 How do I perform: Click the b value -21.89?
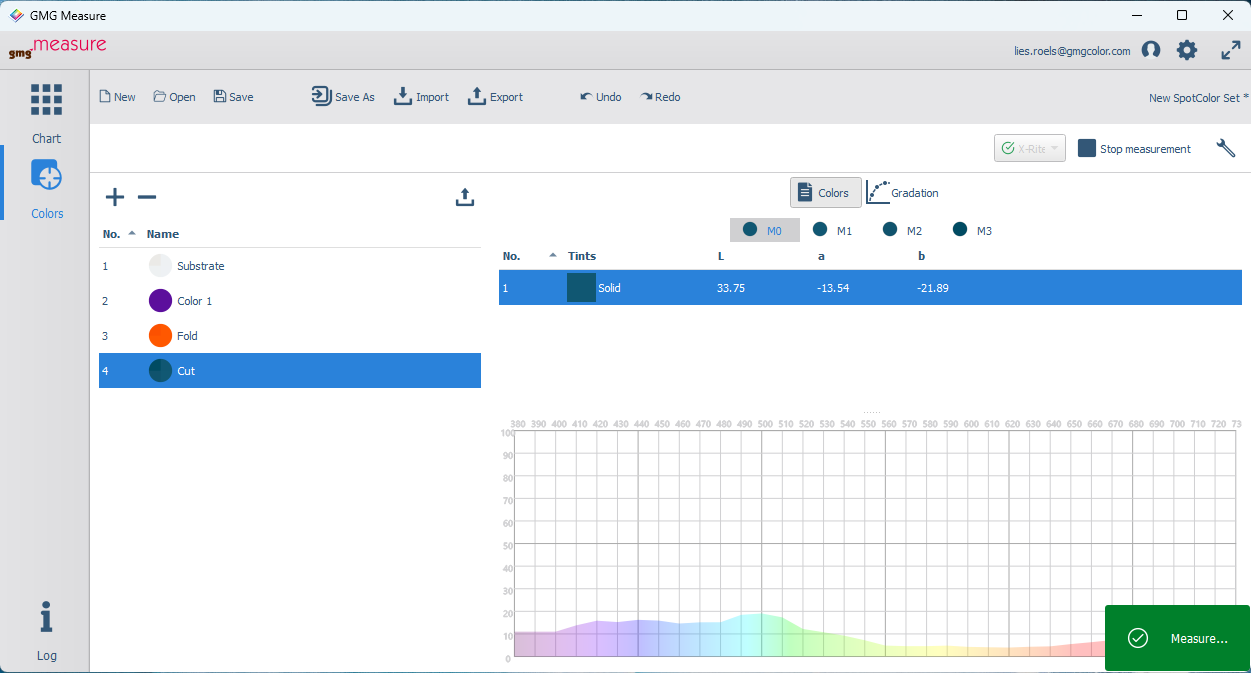click(x=933, y=288)
